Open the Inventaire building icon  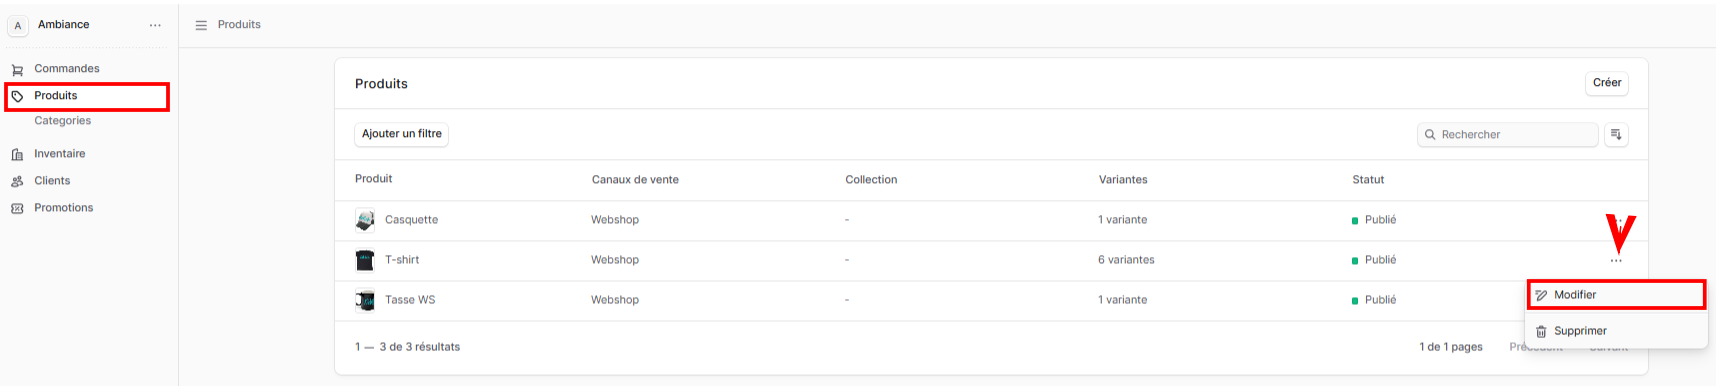(x=17, y=154)
